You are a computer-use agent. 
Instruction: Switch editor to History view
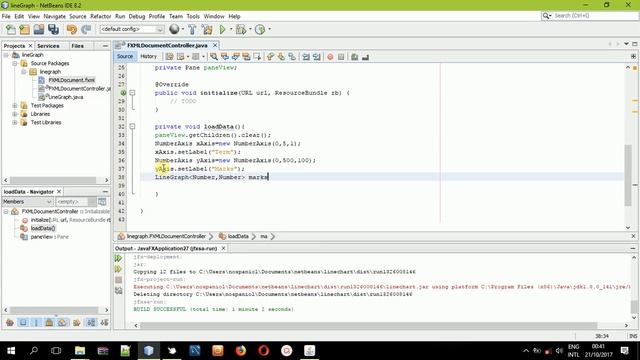click(x=148, y=56)
